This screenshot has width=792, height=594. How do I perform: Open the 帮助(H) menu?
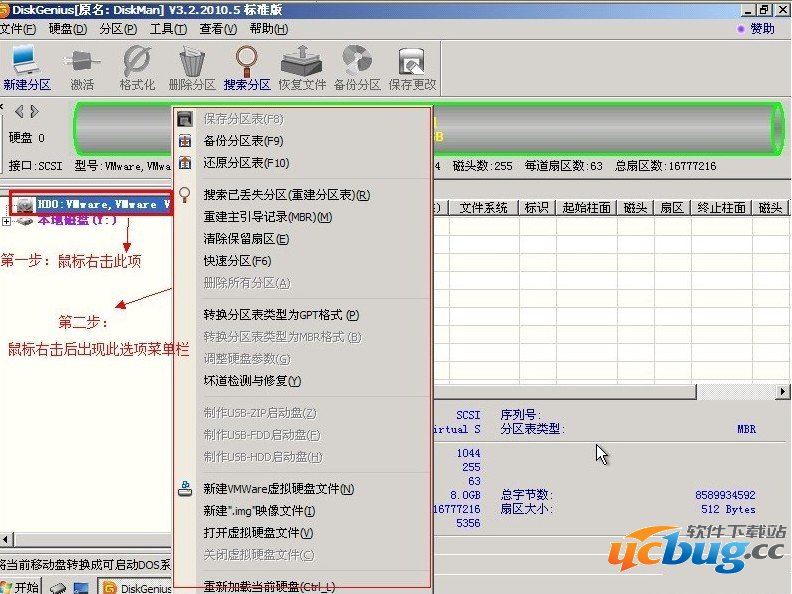coord(269,29)
